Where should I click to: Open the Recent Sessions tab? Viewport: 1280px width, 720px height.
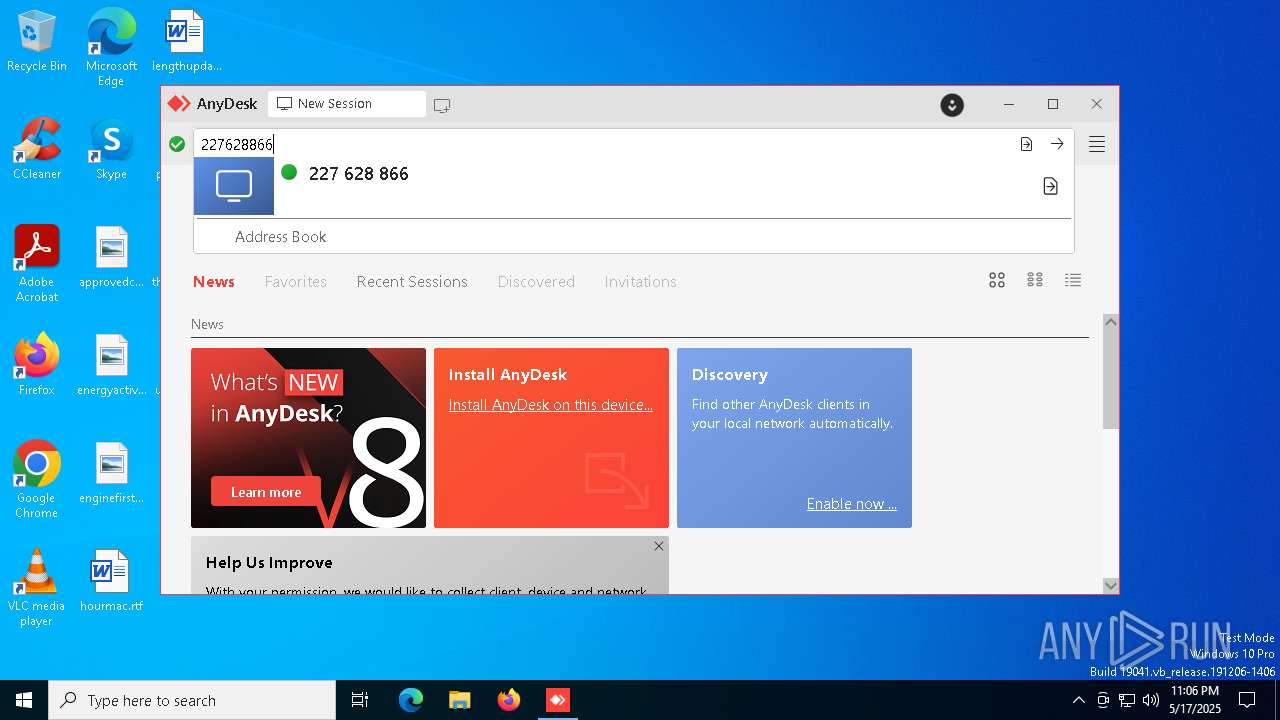click(x=412, y=282)
